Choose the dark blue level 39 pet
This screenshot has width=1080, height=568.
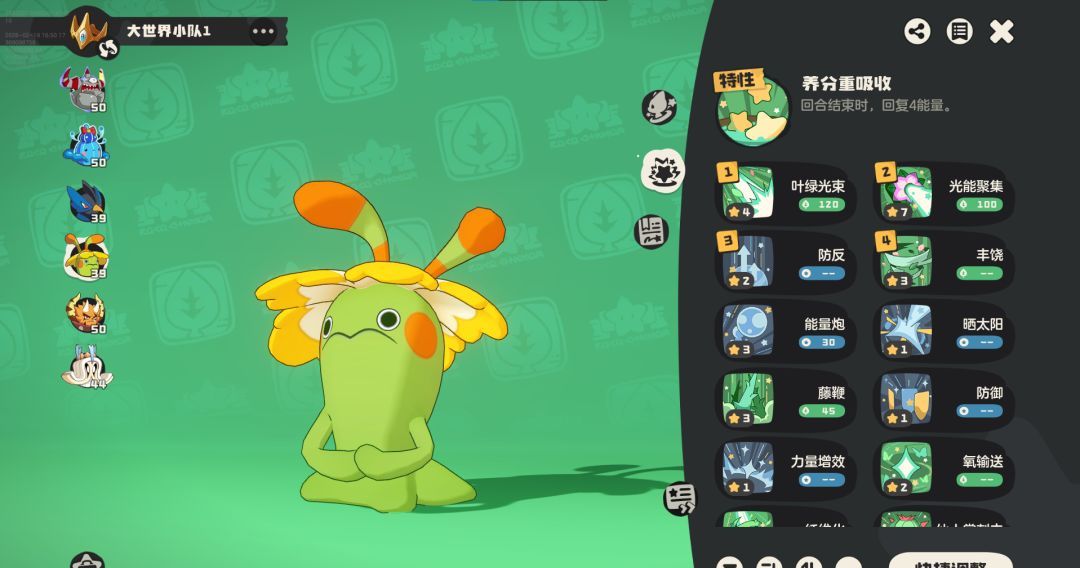[85, 202]
